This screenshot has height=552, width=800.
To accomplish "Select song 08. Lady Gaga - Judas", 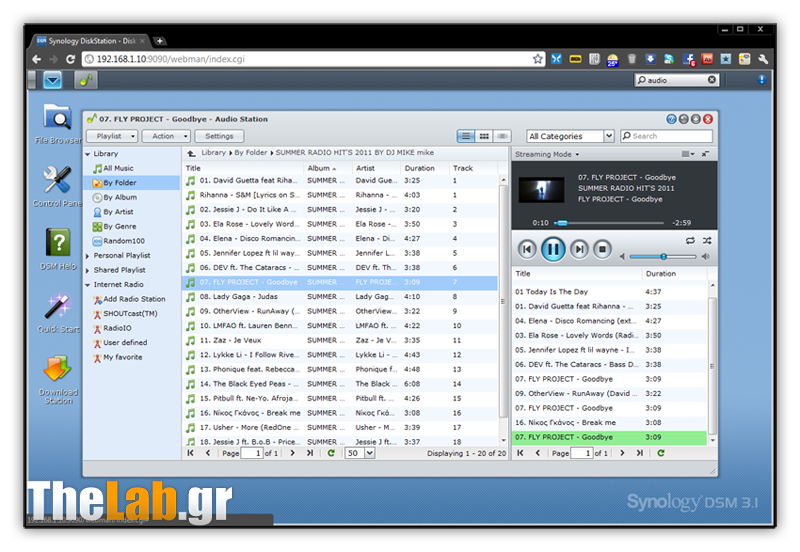I will point(340,297).
